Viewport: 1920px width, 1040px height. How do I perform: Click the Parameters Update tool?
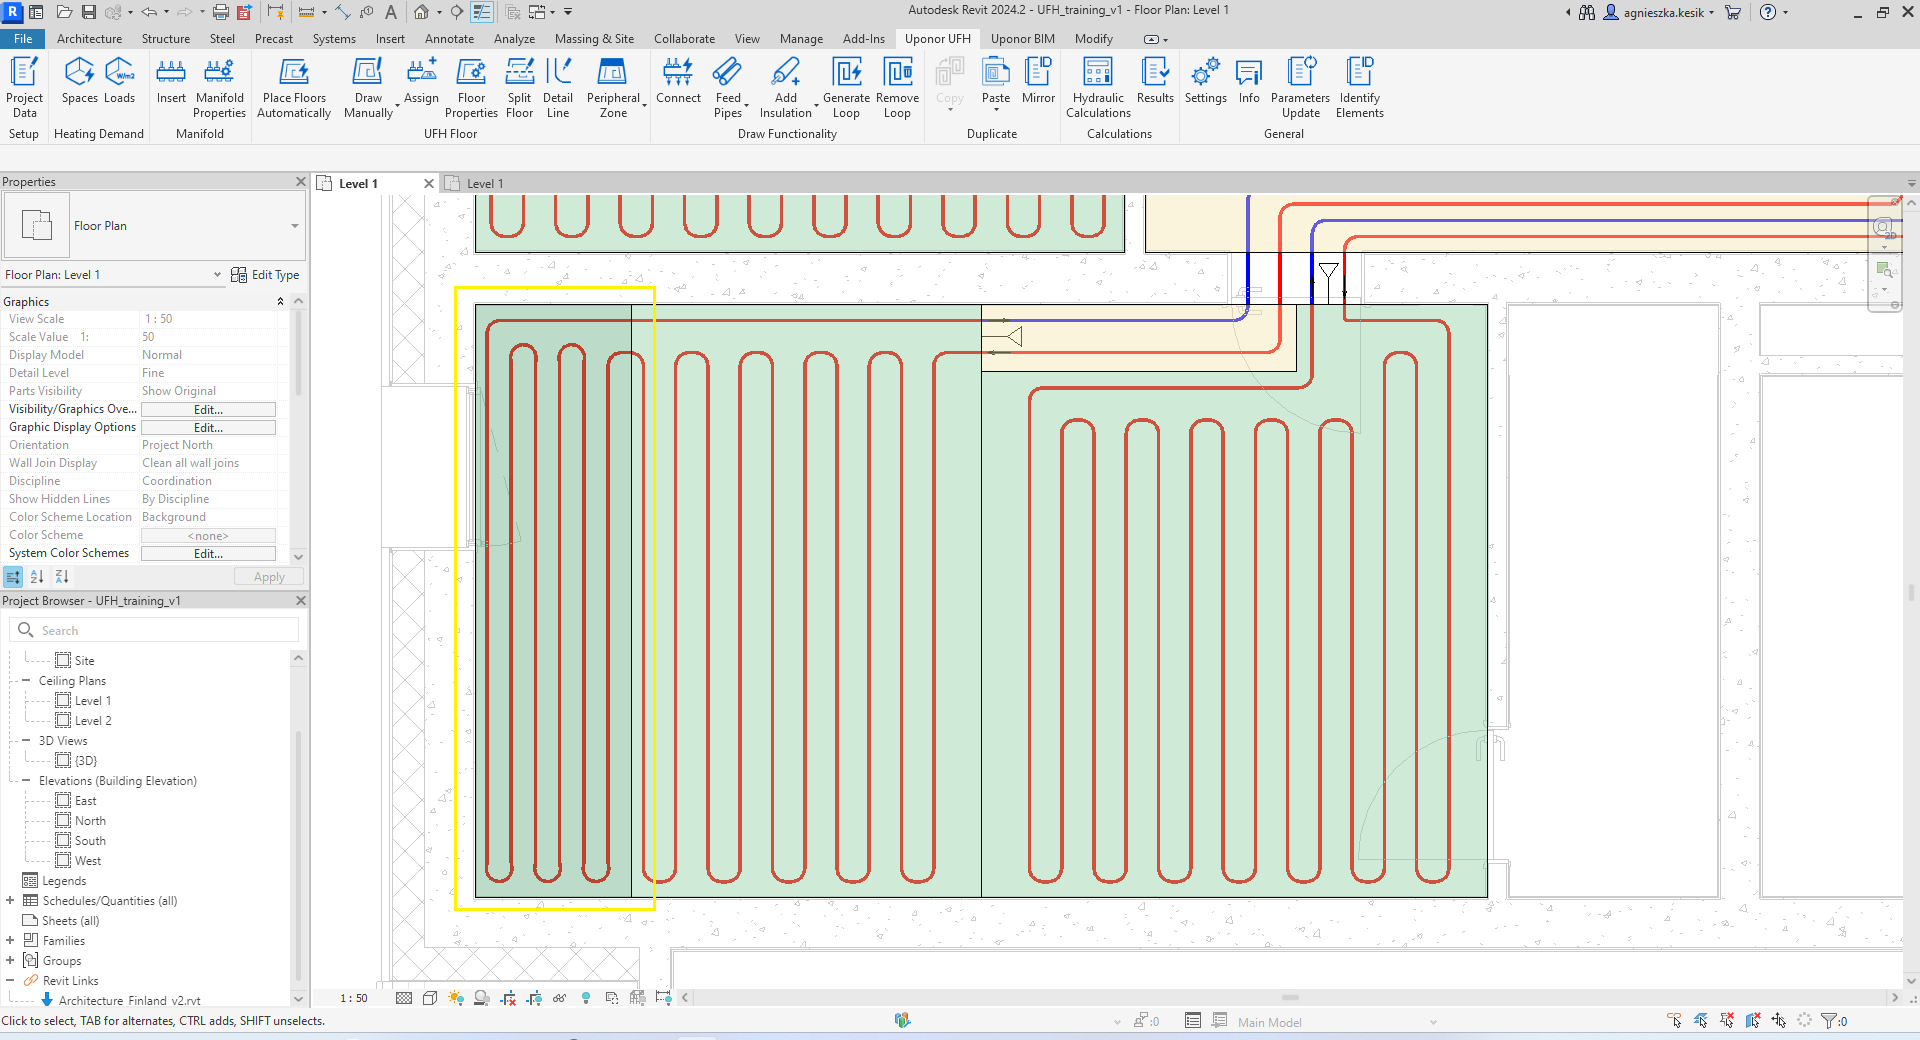coord(1300,87)
